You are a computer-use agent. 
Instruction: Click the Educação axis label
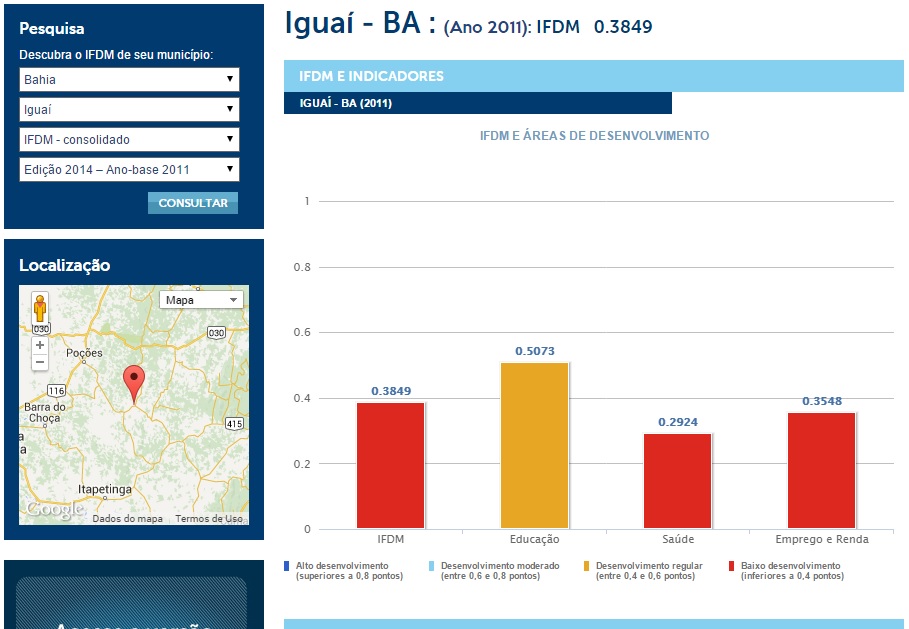[x=535, y=539]
